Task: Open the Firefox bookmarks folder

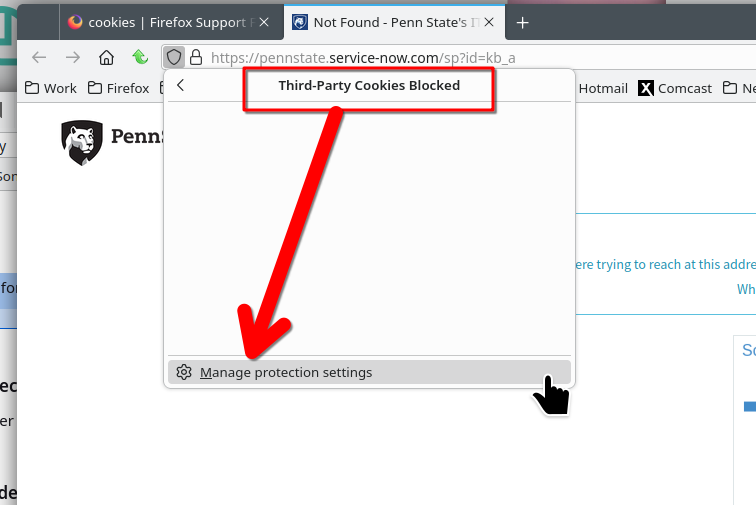Action: click(119, 88)
